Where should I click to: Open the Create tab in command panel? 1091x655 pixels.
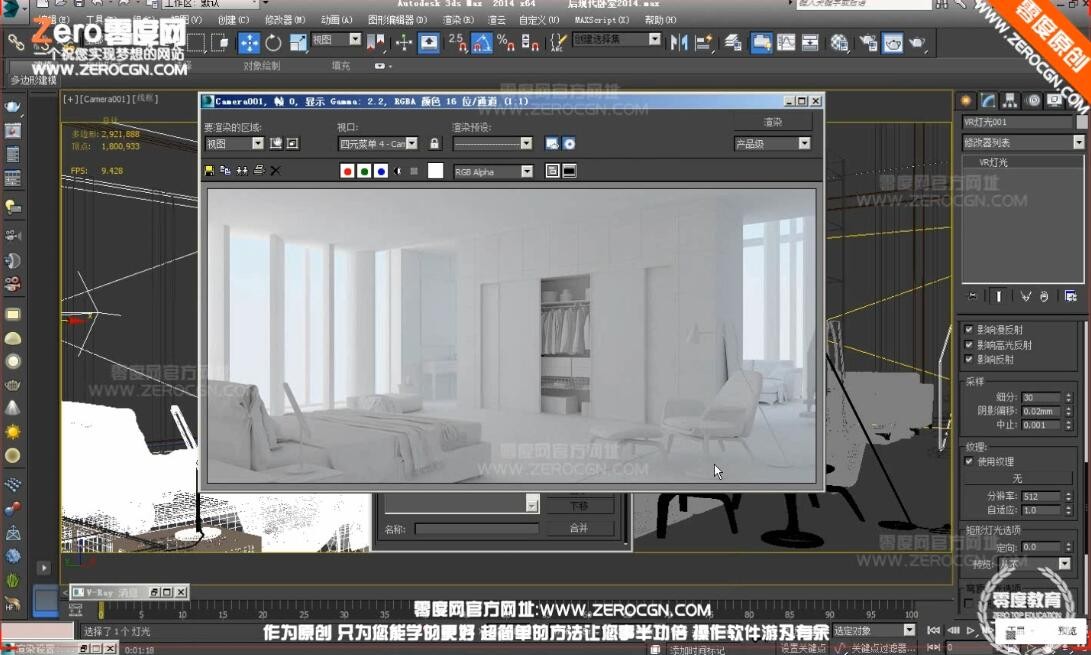966,101
